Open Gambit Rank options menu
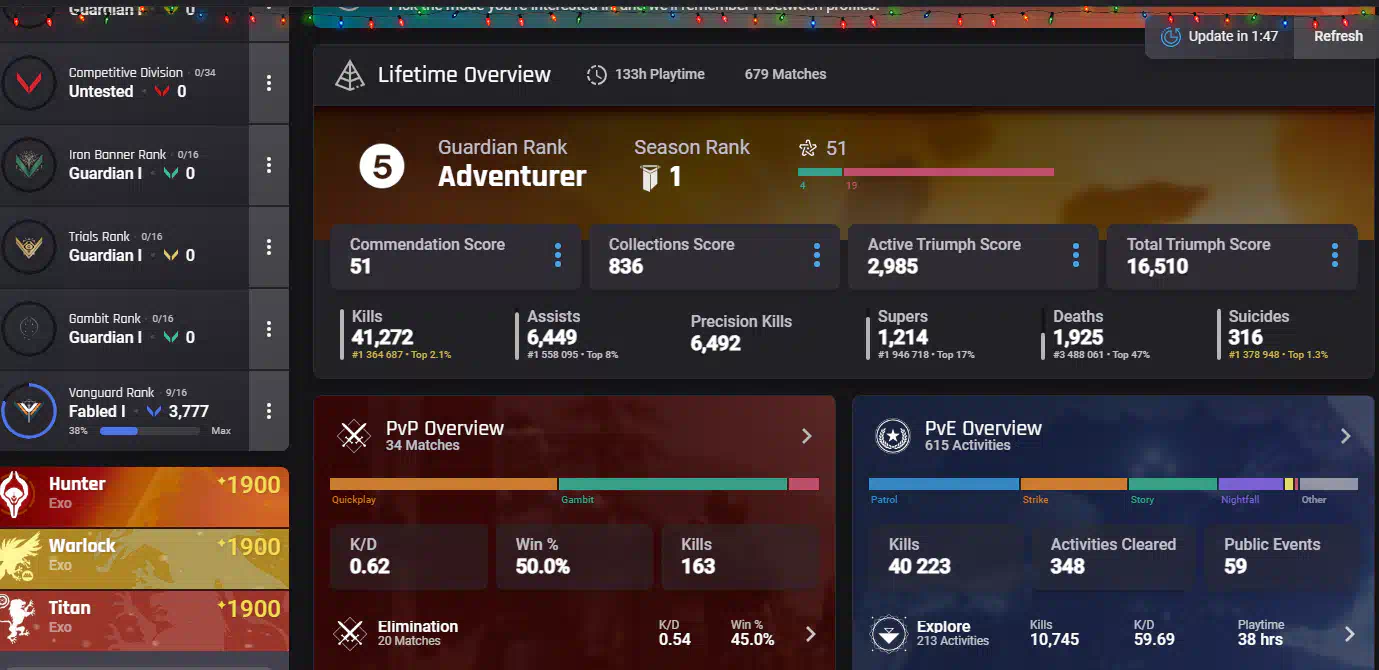 point(269,329)
